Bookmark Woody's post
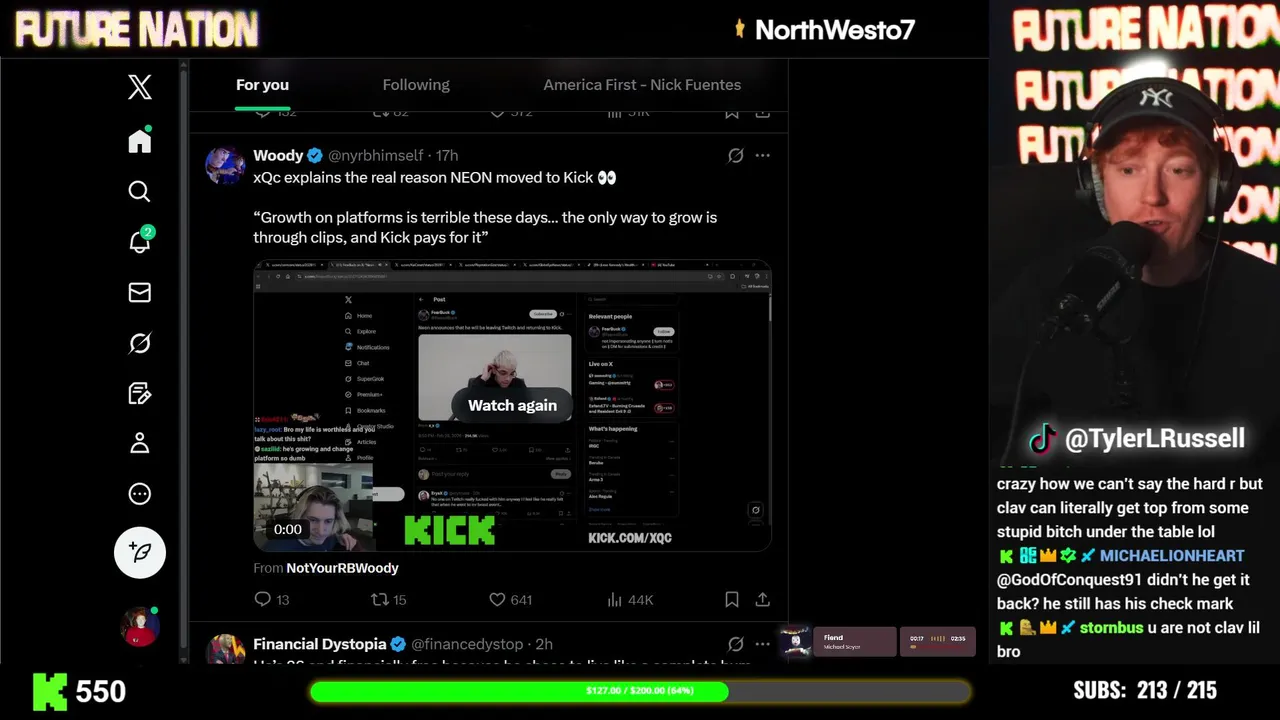This screenshot has width=1280, height=720. click(x=732, y=599)
